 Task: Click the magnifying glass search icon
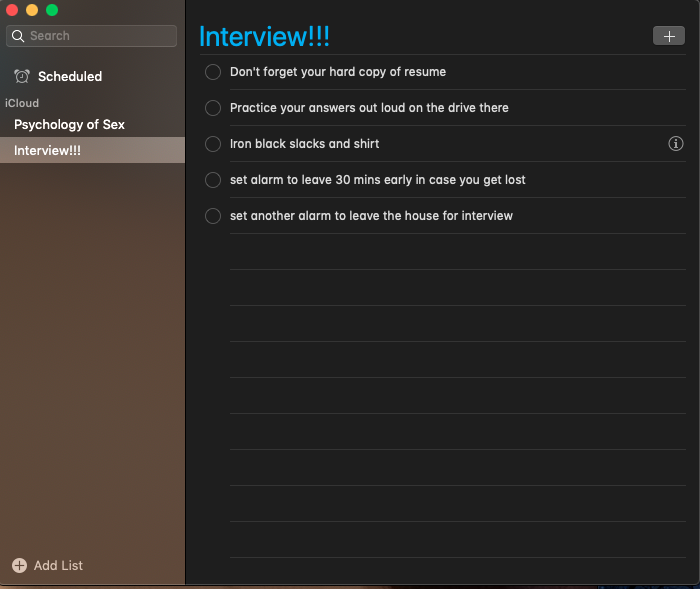click(x=18, y=36)
